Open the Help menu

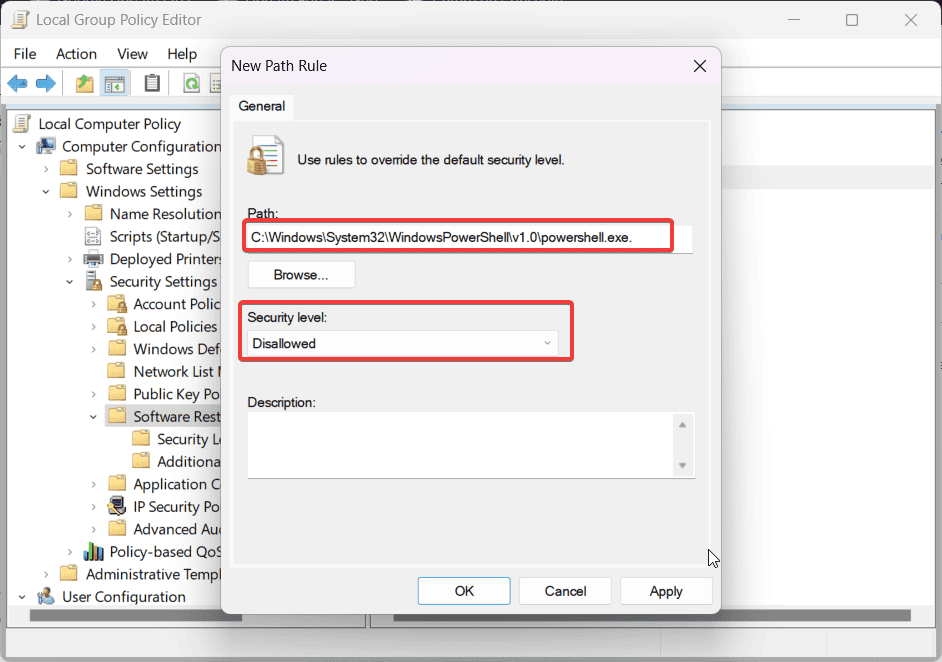click(x=182, y=54)
